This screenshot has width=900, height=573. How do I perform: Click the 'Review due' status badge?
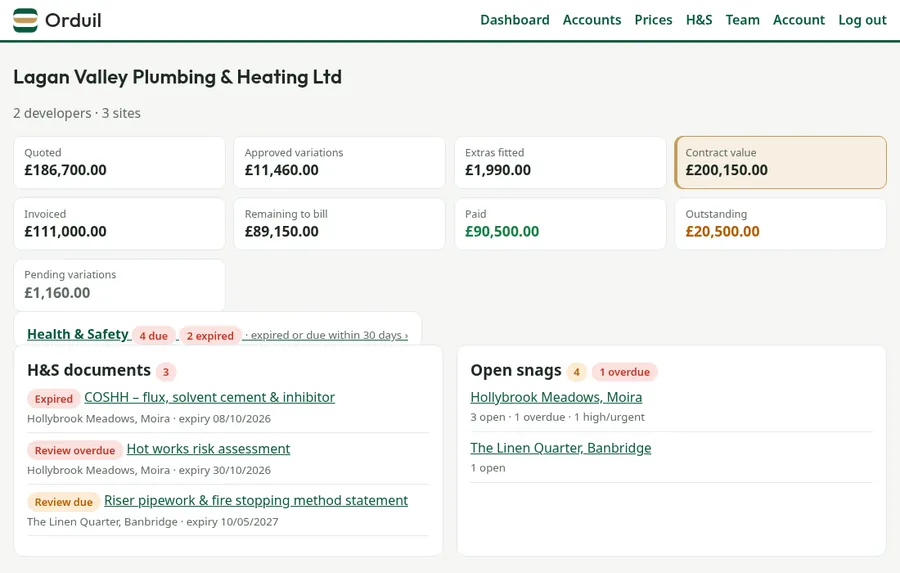tap(63, 502)
